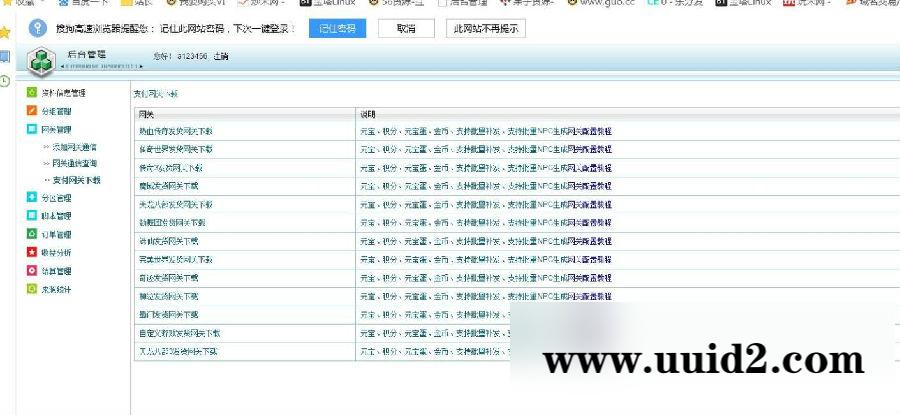Screen dimensions: 900x415
Task: Open 充值统计 sidebar menu
Action: pyautogui.click(x=56, y=289)
